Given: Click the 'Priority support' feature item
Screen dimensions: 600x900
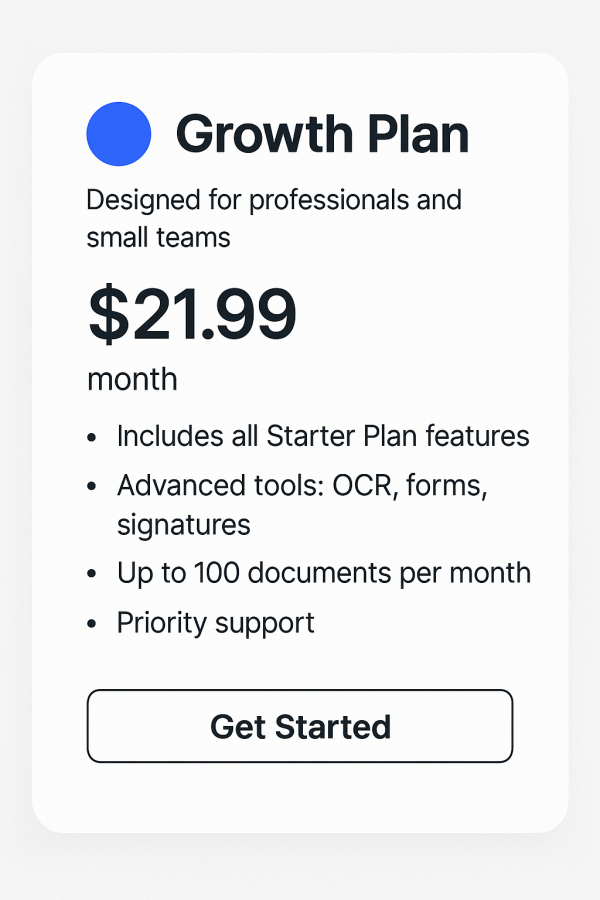Looking at the screenshot, I should 215,622.
